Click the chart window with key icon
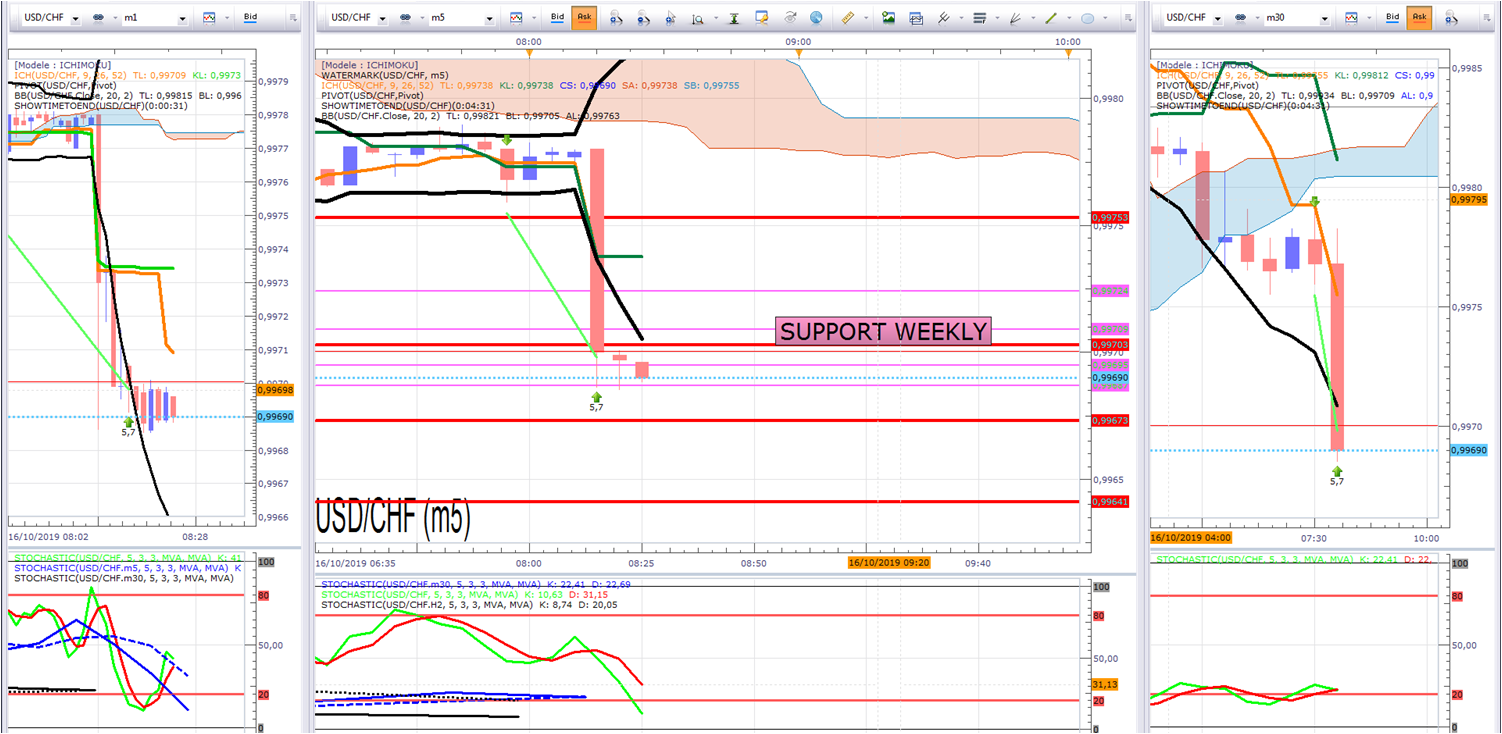The height and width of the screenshot is (734, 1502). 763,18
